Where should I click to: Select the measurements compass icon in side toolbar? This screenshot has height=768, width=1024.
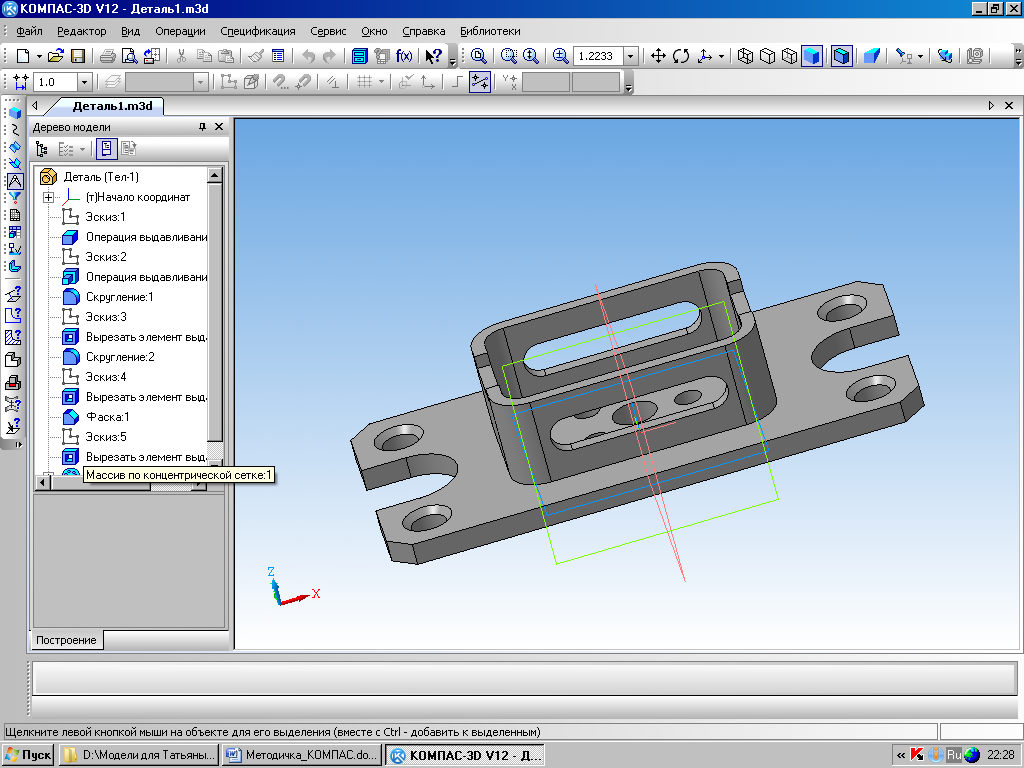pyautogui.click(x=14, y=181)
